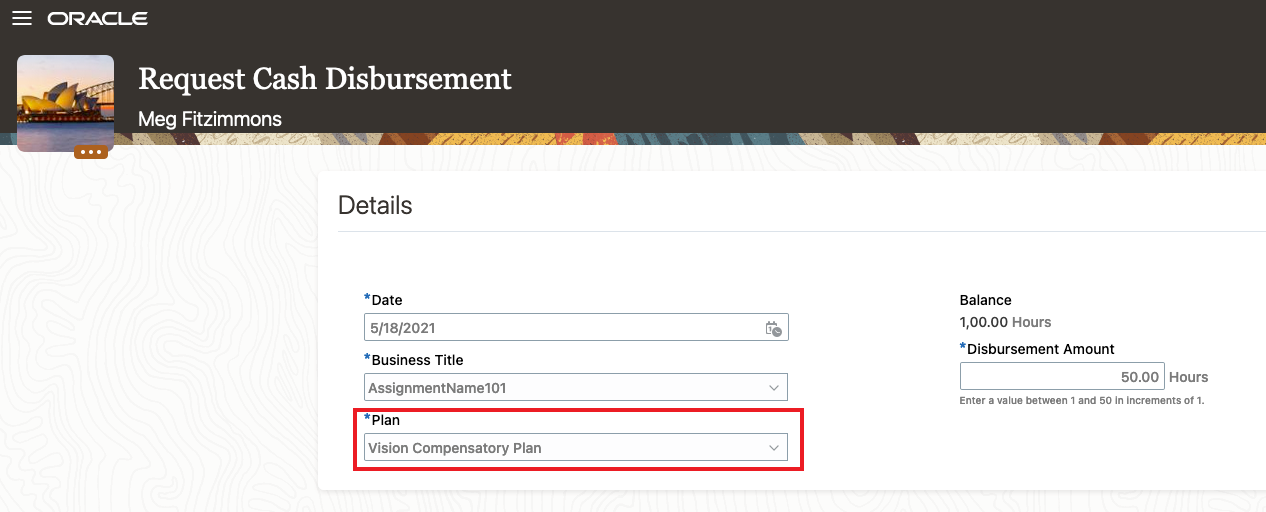Click the Oracle logo
Viewport: 1266px width, 512px height.
click(x=98, y=19)
